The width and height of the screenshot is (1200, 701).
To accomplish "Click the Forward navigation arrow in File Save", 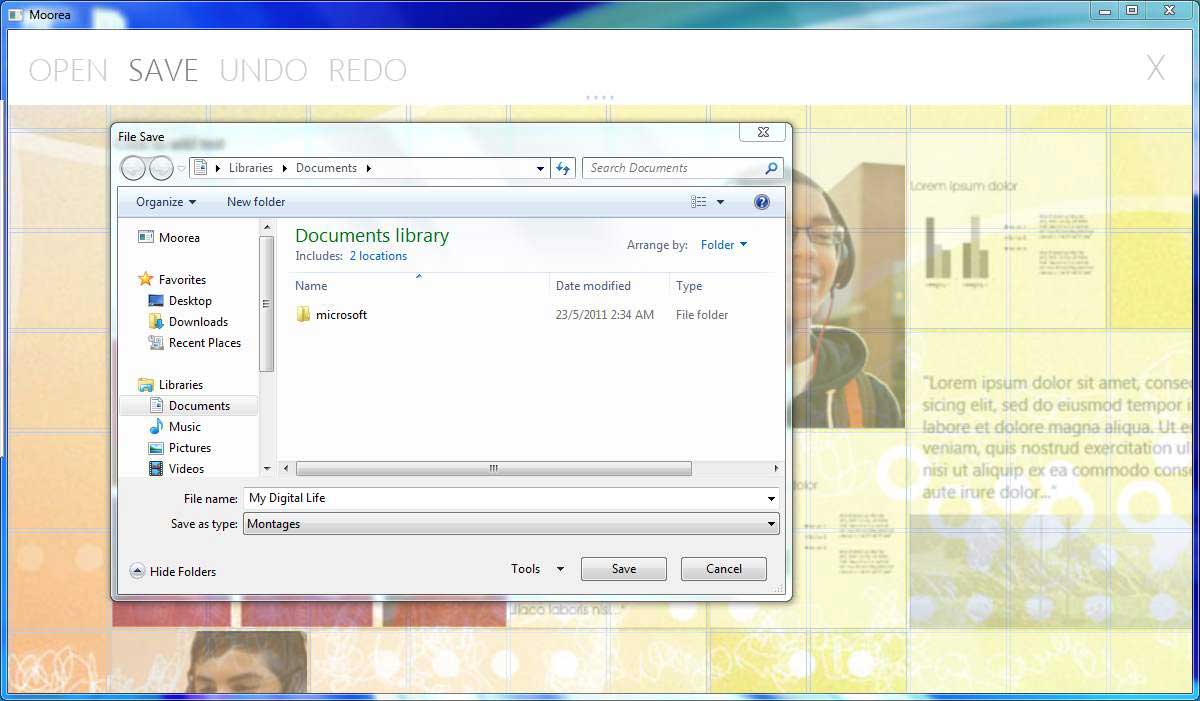I will [161, 168].
